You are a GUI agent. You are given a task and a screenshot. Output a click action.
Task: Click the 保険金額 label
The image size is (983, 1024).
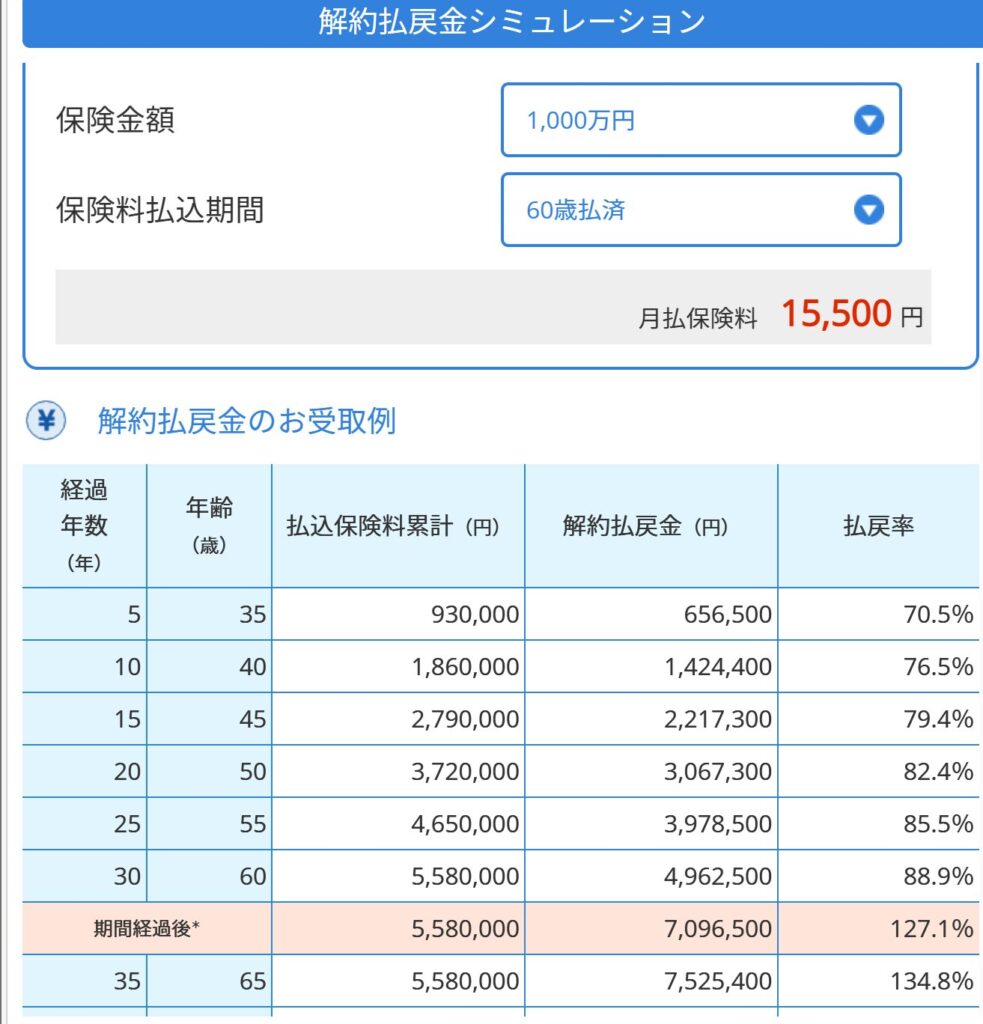point(115,121)
